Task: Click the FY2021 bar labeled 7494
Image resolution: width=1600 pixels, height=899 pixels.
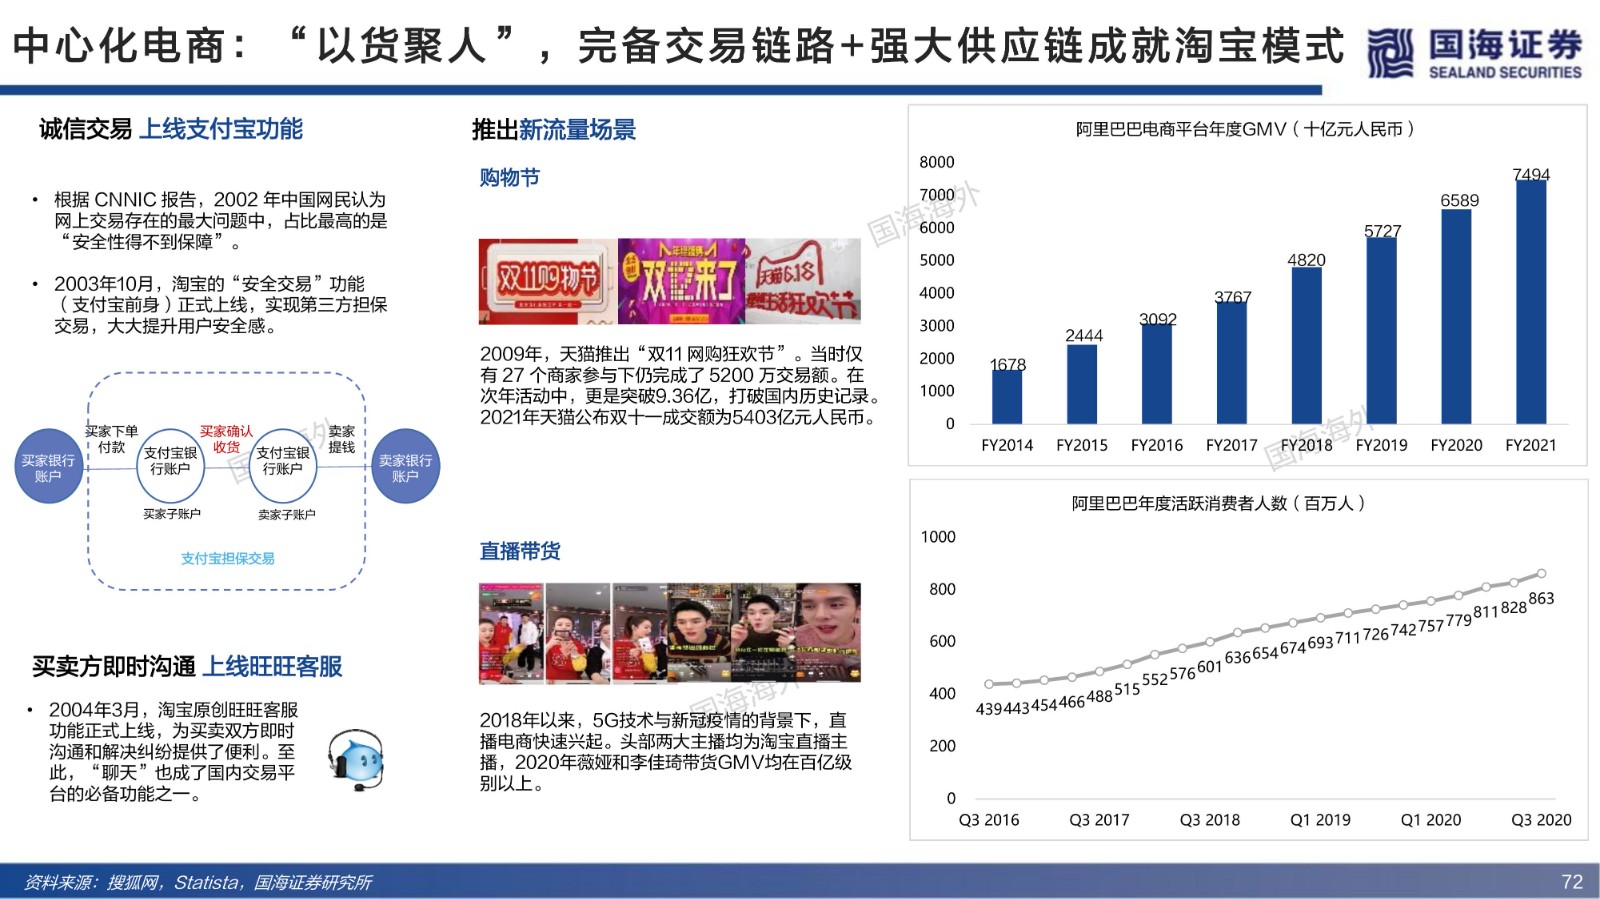Action: pos(1531,302)
